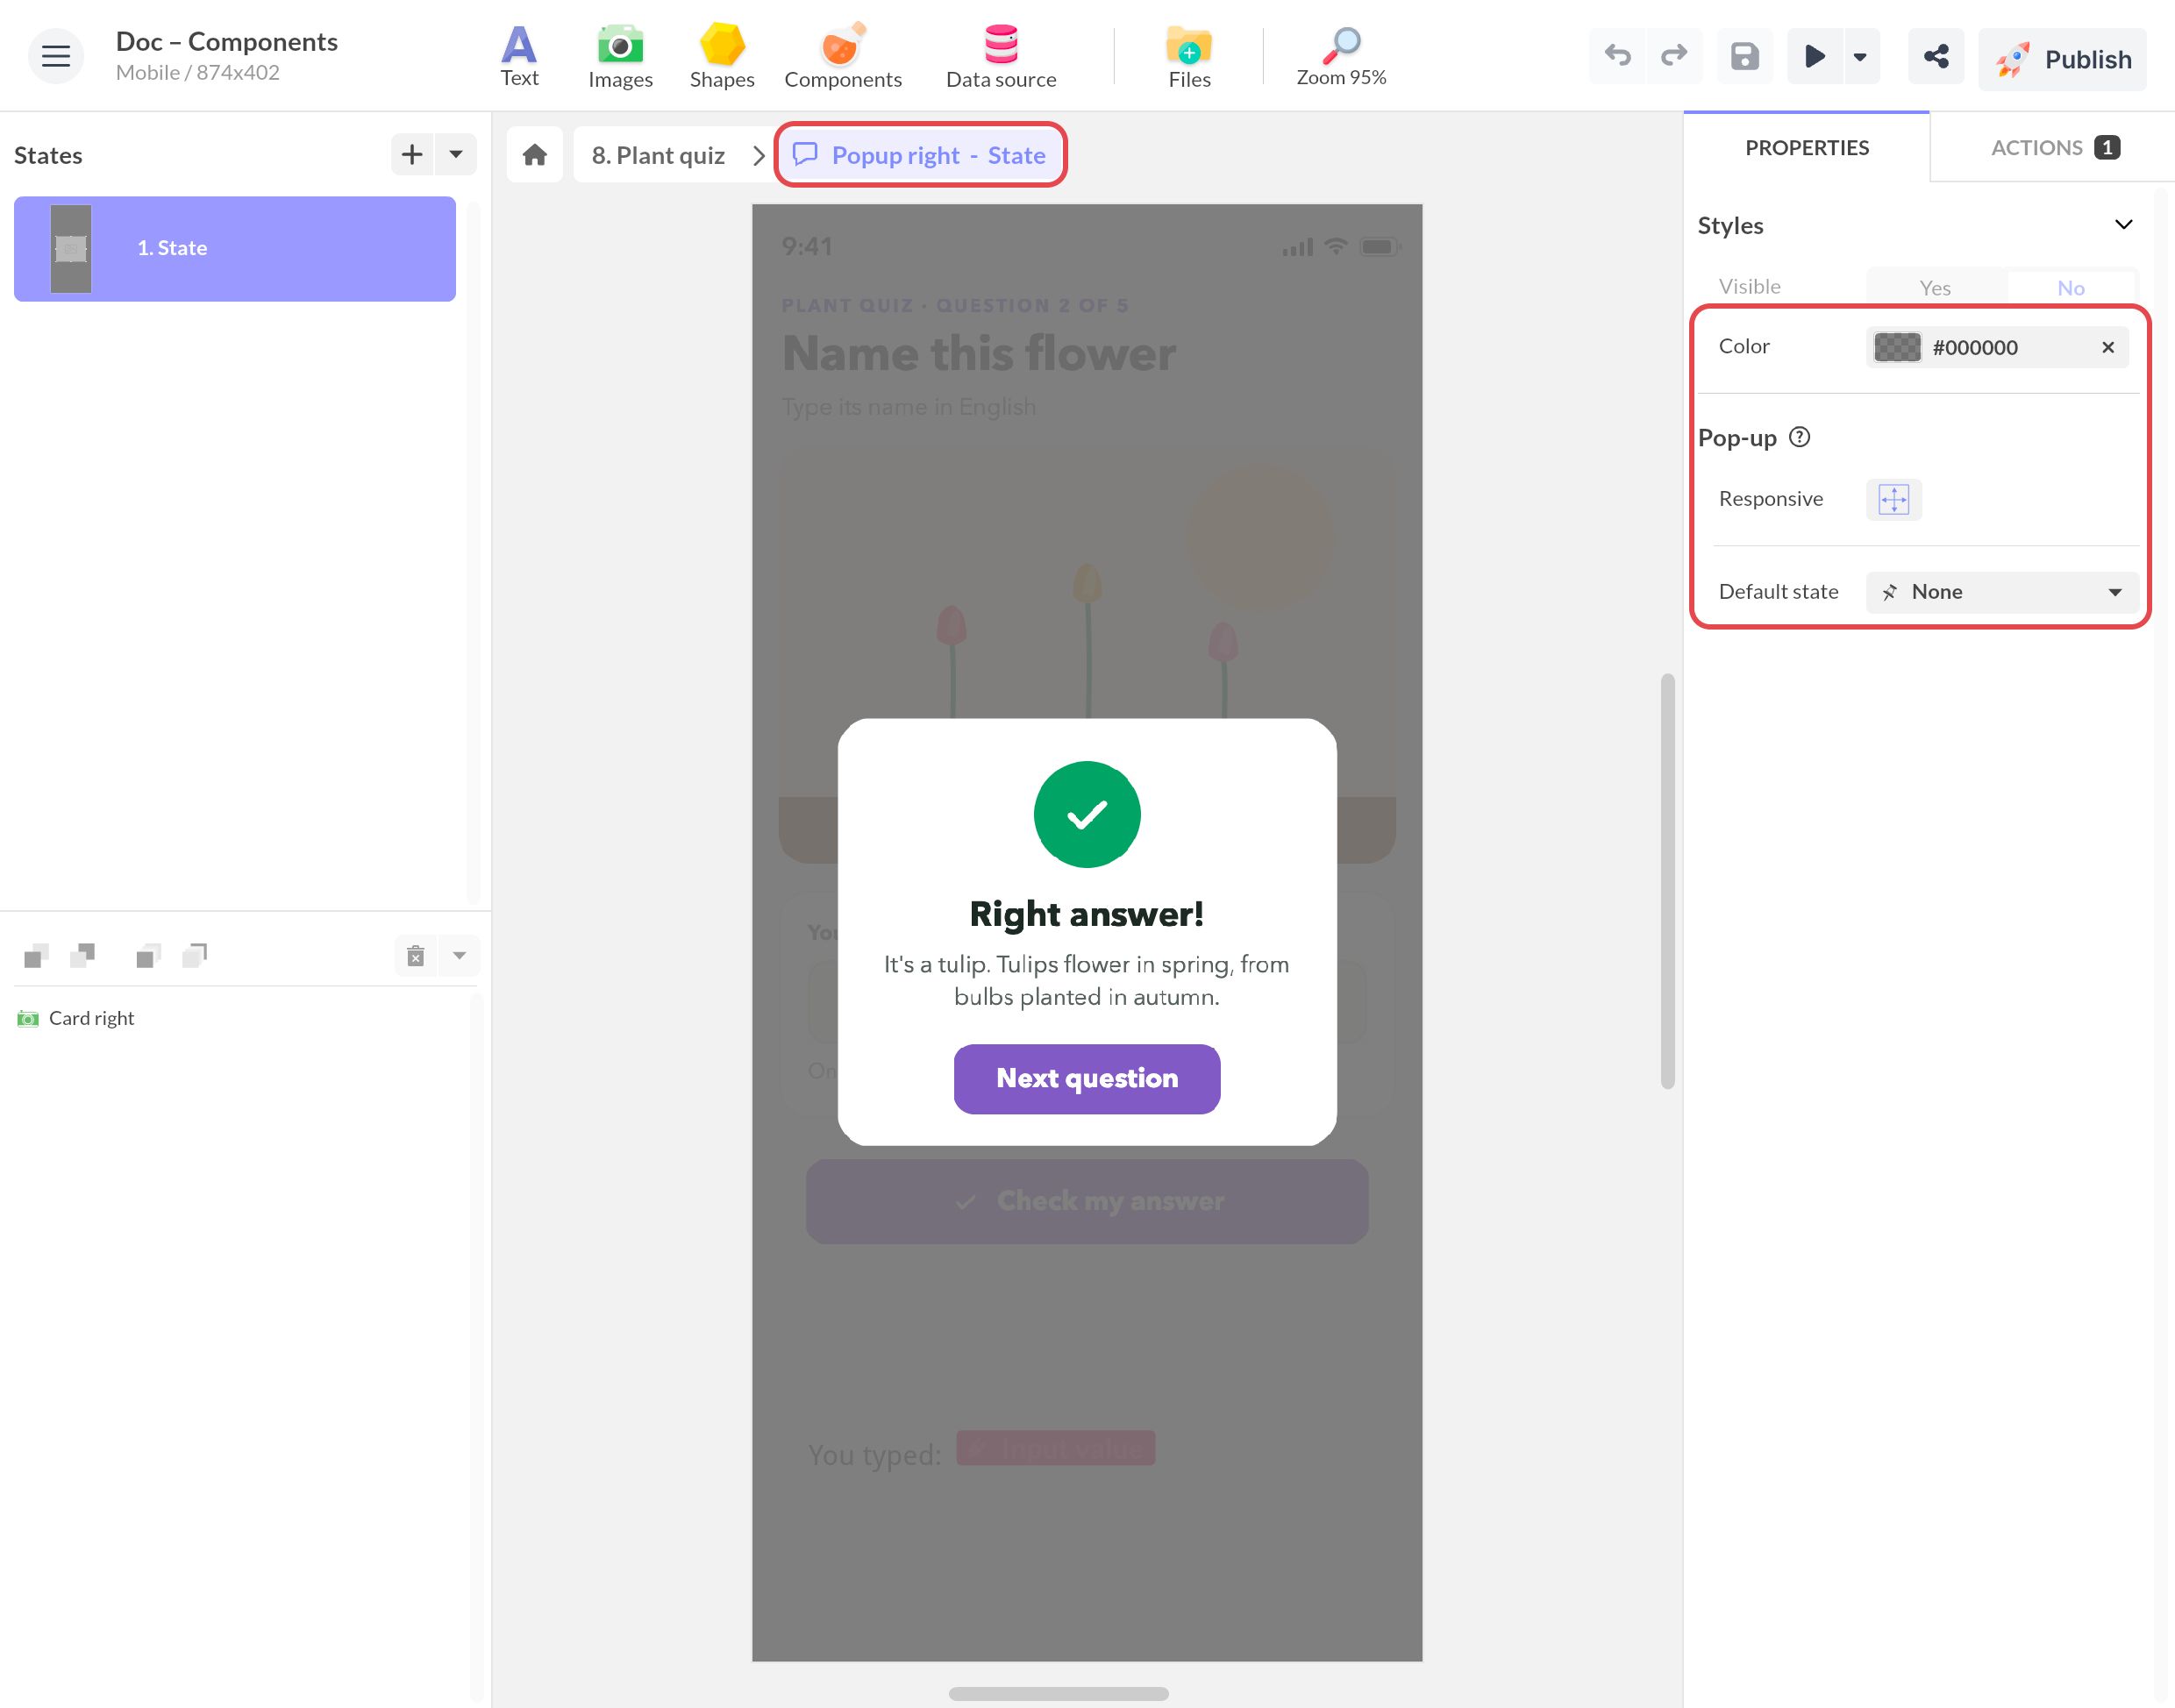Select the 1. State item
Viewport: 2175px width, 1708px height.
(235, 248)
